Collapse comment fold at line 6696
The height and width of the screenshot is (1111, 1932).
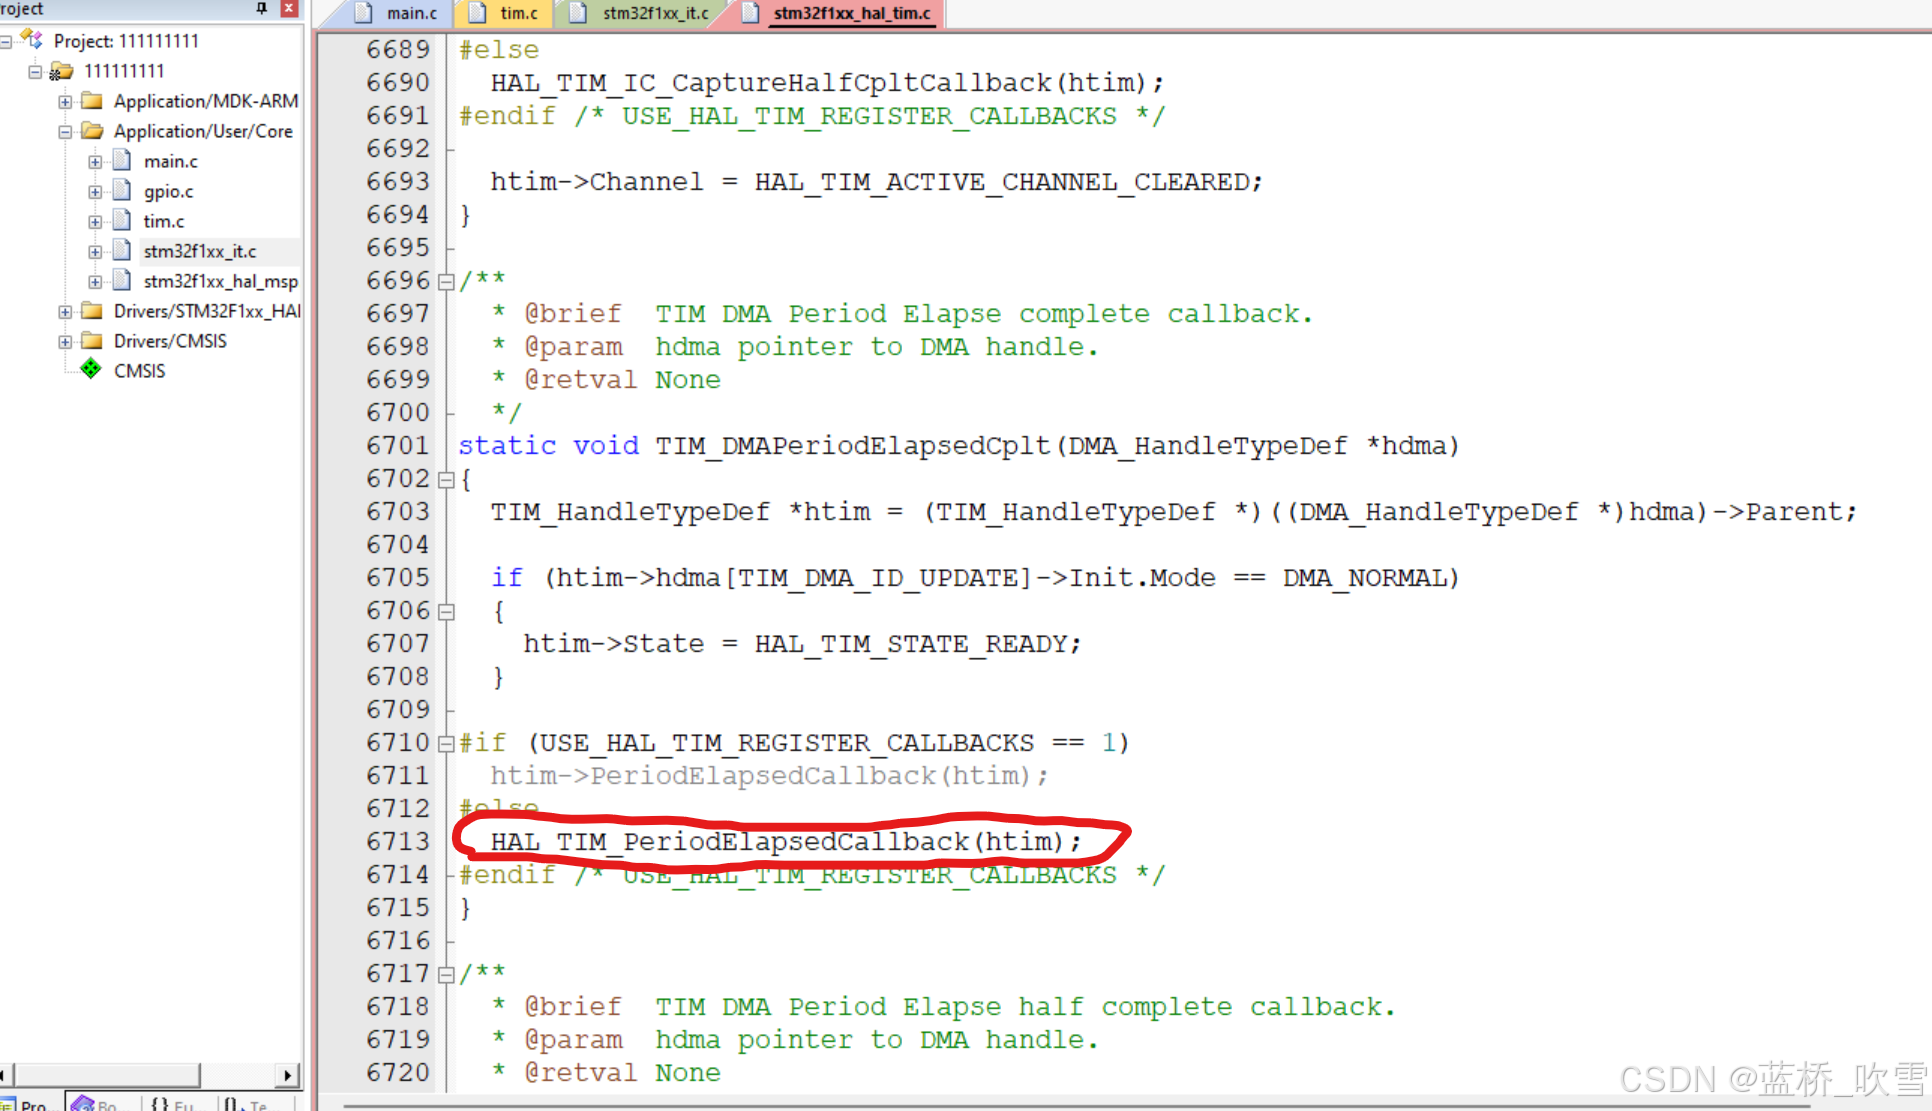(x=446, y=282)
